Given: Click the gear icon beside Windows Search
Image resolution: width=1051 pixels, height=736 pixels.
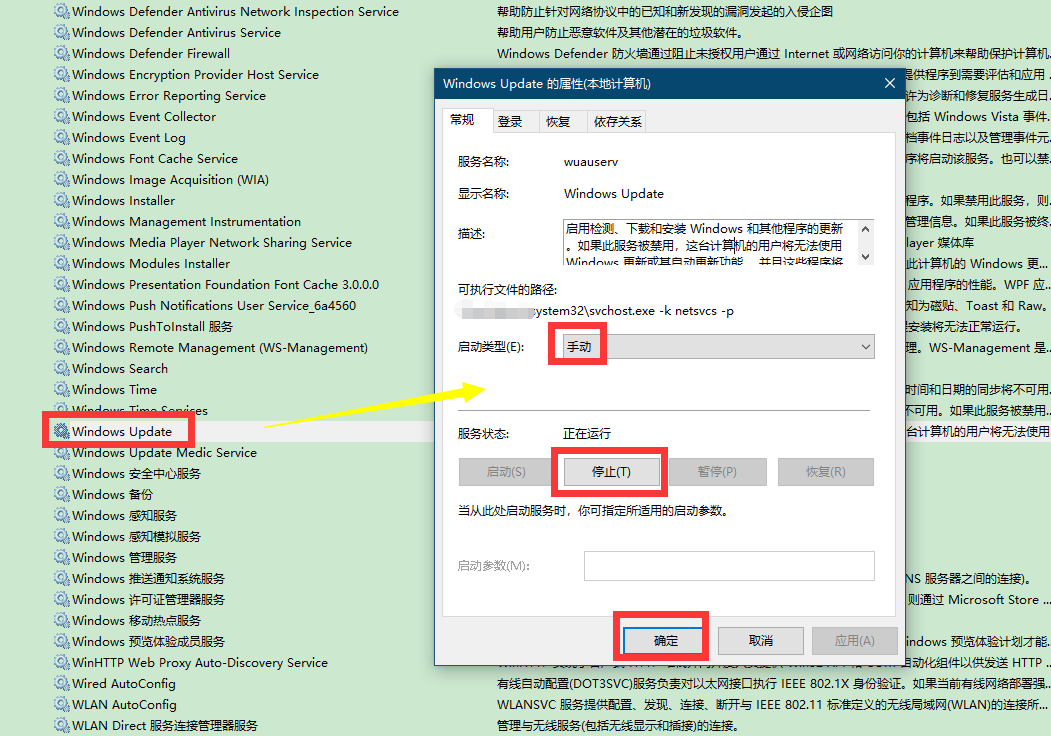Looking at the screenshot, I should 62,369.
